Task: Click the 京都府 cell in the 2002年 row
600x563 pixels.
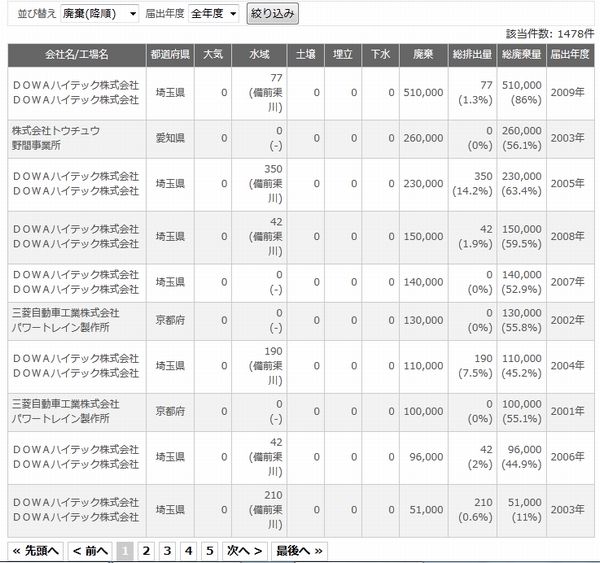Action: [170, 321]
